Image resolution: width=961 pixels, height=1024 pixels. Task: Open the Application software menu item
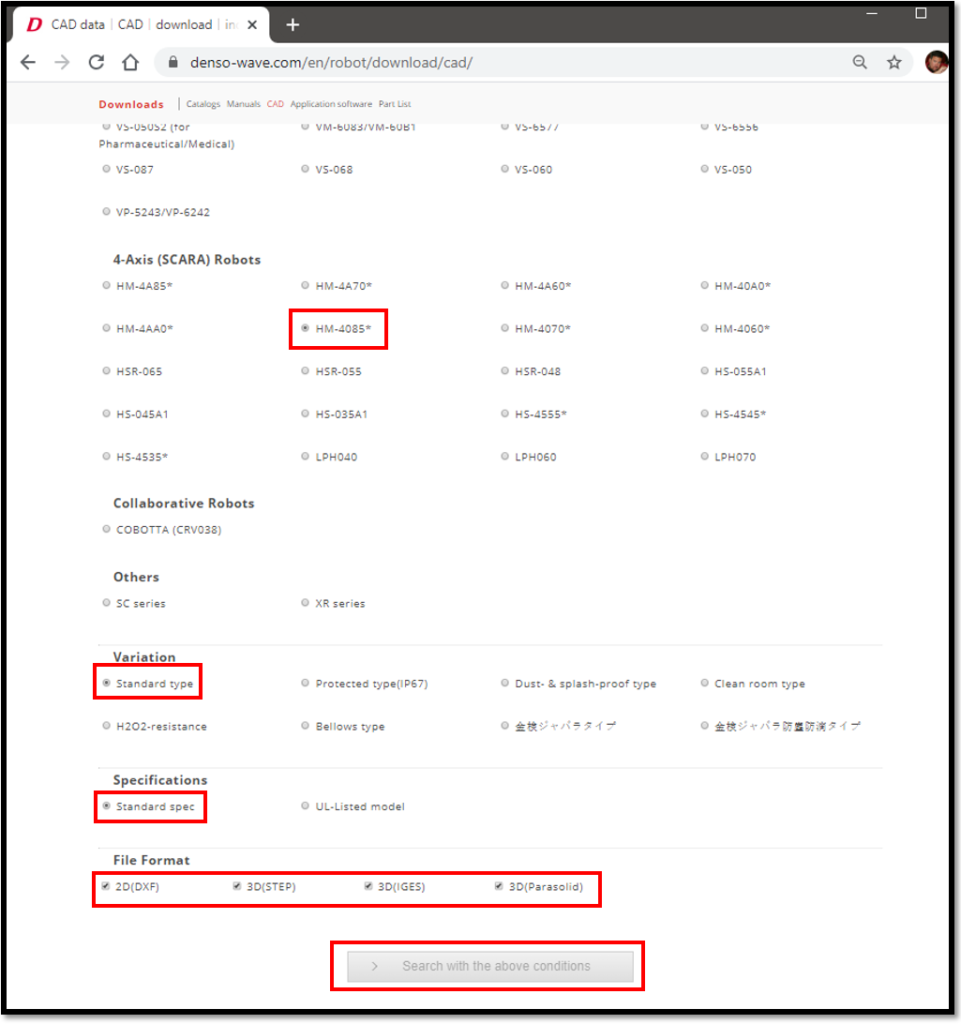tap(331, 104)
